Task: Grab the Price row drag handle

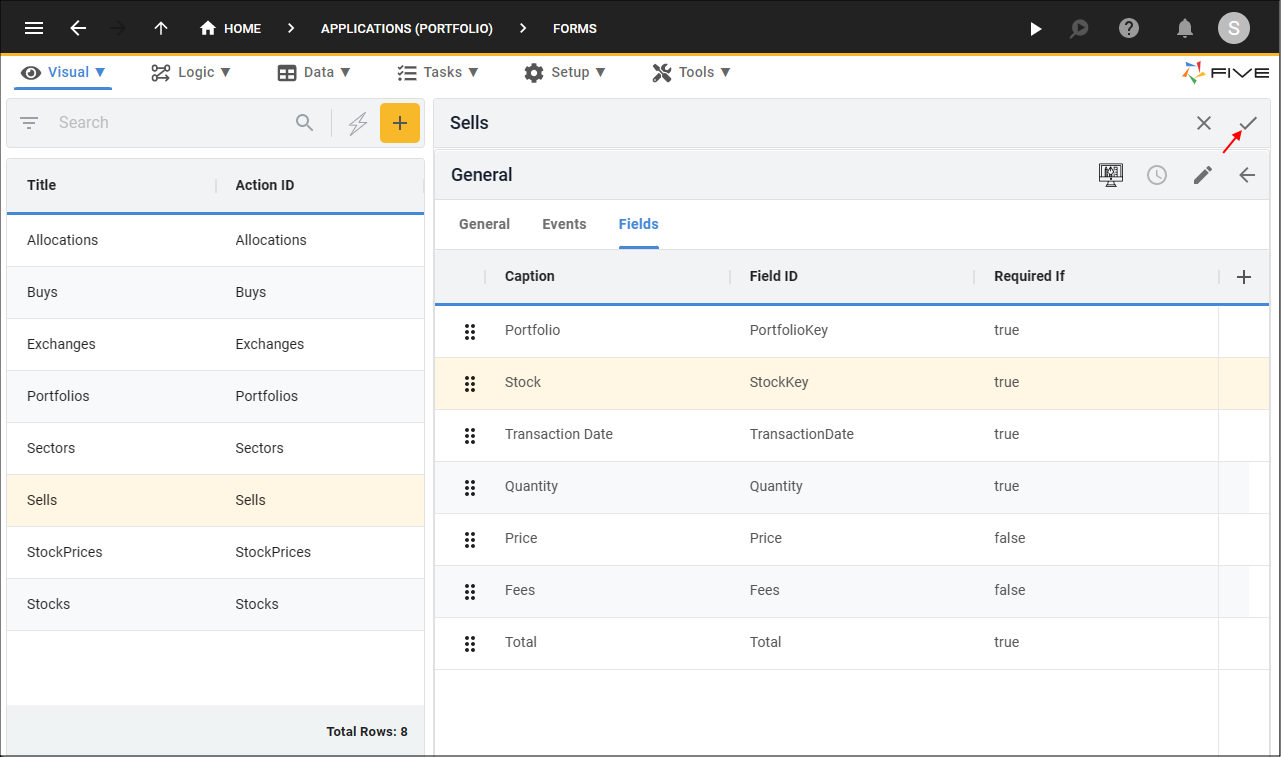Action: 470,539
